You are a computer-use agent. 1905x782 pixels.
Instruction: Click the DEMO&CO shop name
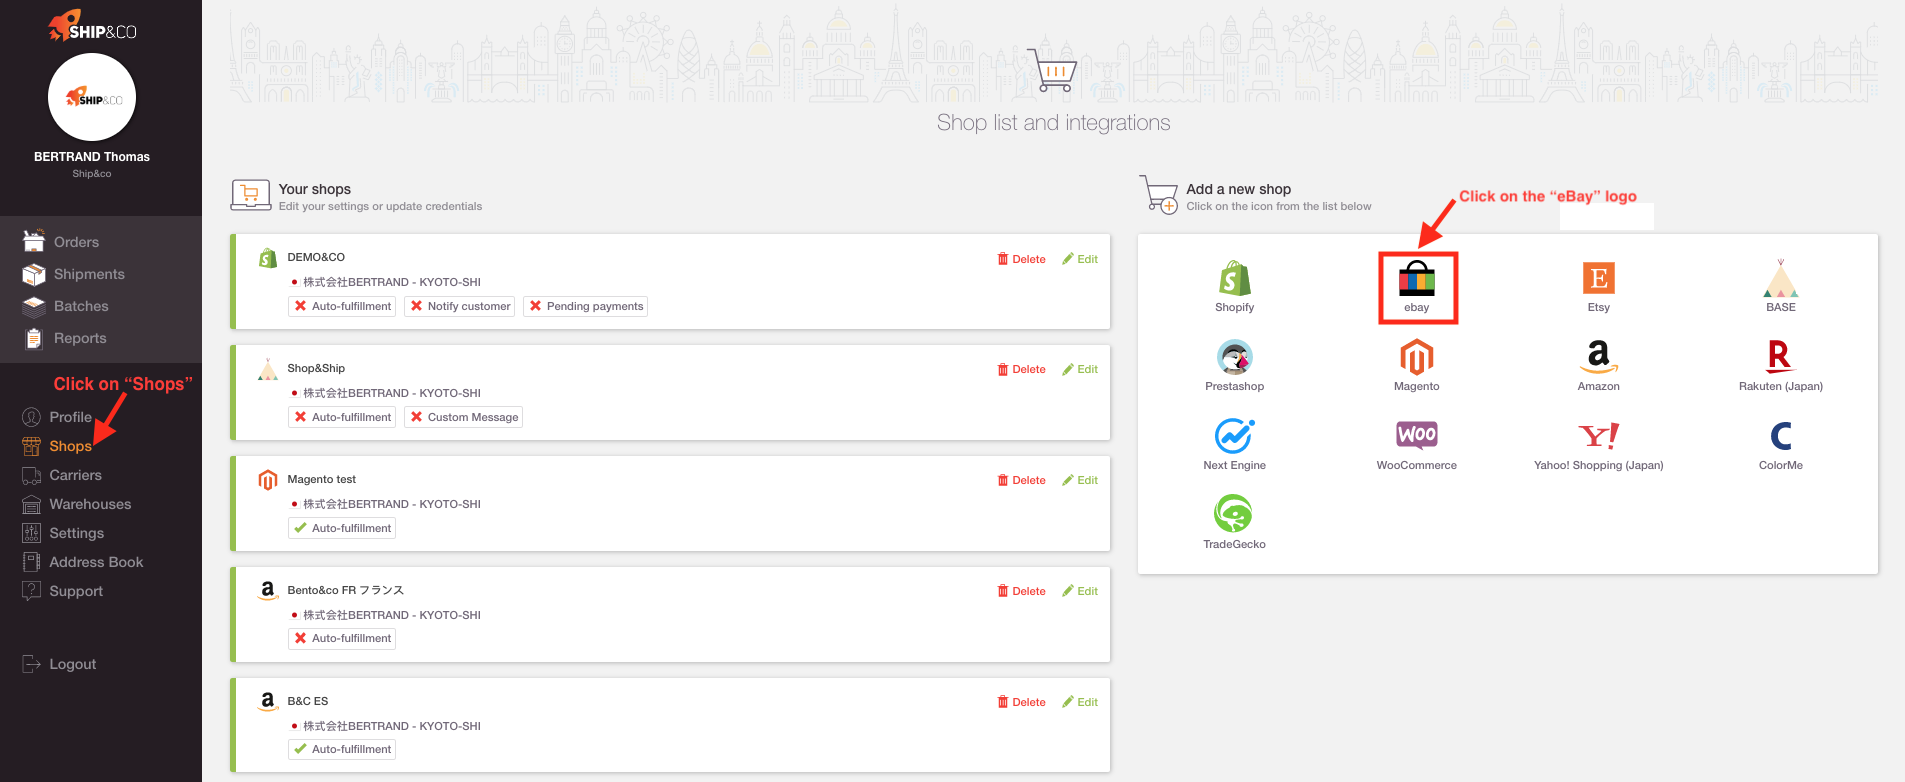pos(316,257)
